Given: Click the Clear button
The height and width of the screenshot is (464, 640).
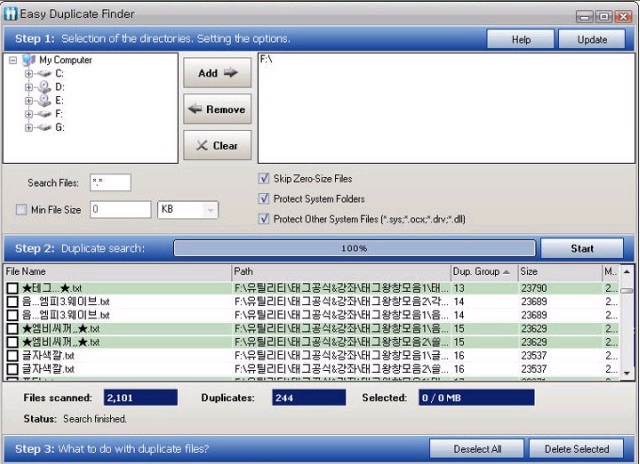Looking at the screenshot, I should 217,145.
